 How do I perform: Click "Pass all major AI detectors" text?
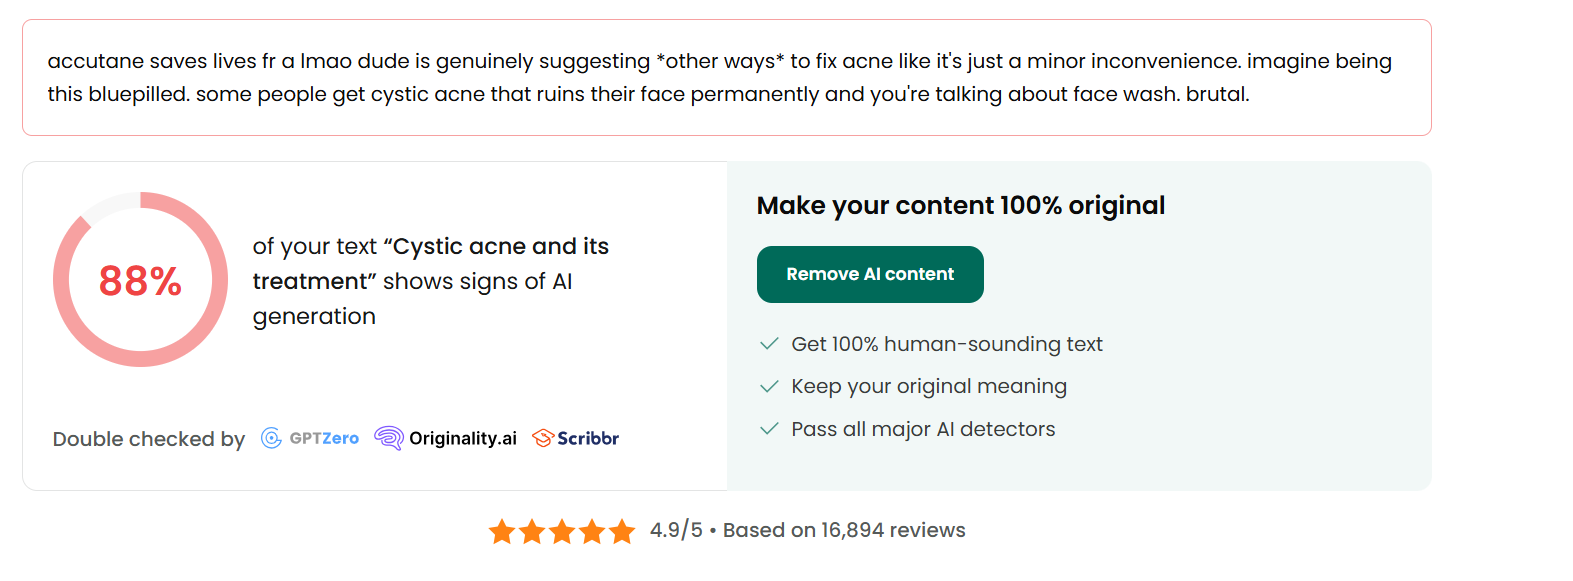tap(923, 429)
